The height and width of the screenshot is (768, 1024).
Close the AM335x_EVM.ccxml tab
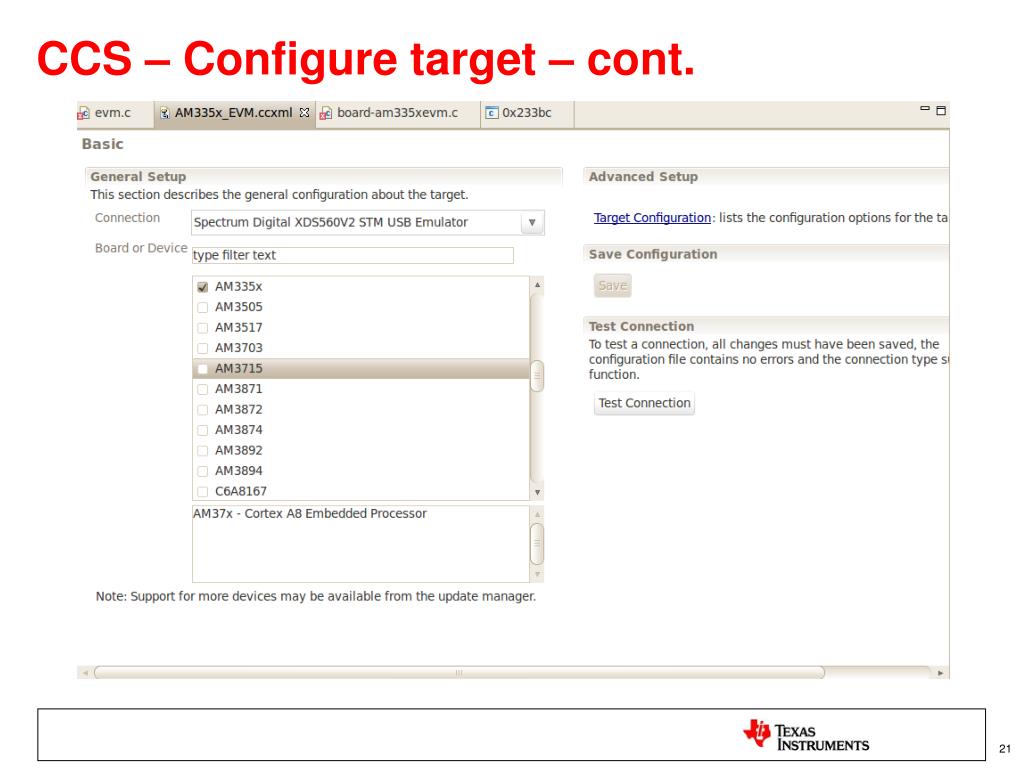[x=304, y=112]
